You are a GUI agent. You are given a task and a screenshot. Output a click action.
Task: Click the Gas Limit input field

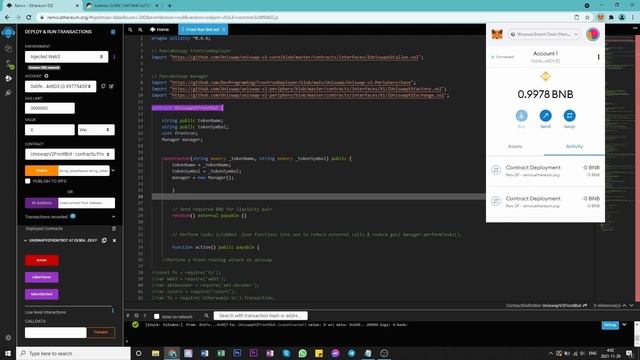tap(50, 108)
